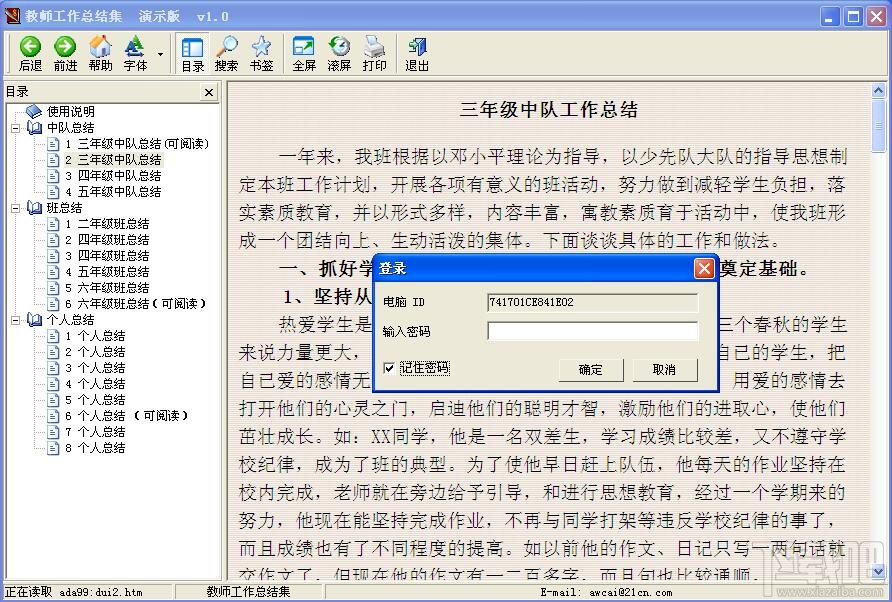
Task: Click the 输入密码 password field
Action: [x=592, y=331]
